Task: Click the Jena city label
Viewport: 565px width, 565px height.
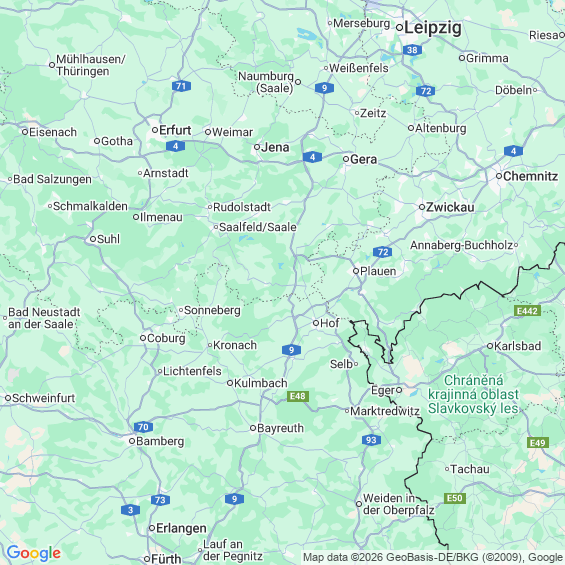Action: pos(275,147)
